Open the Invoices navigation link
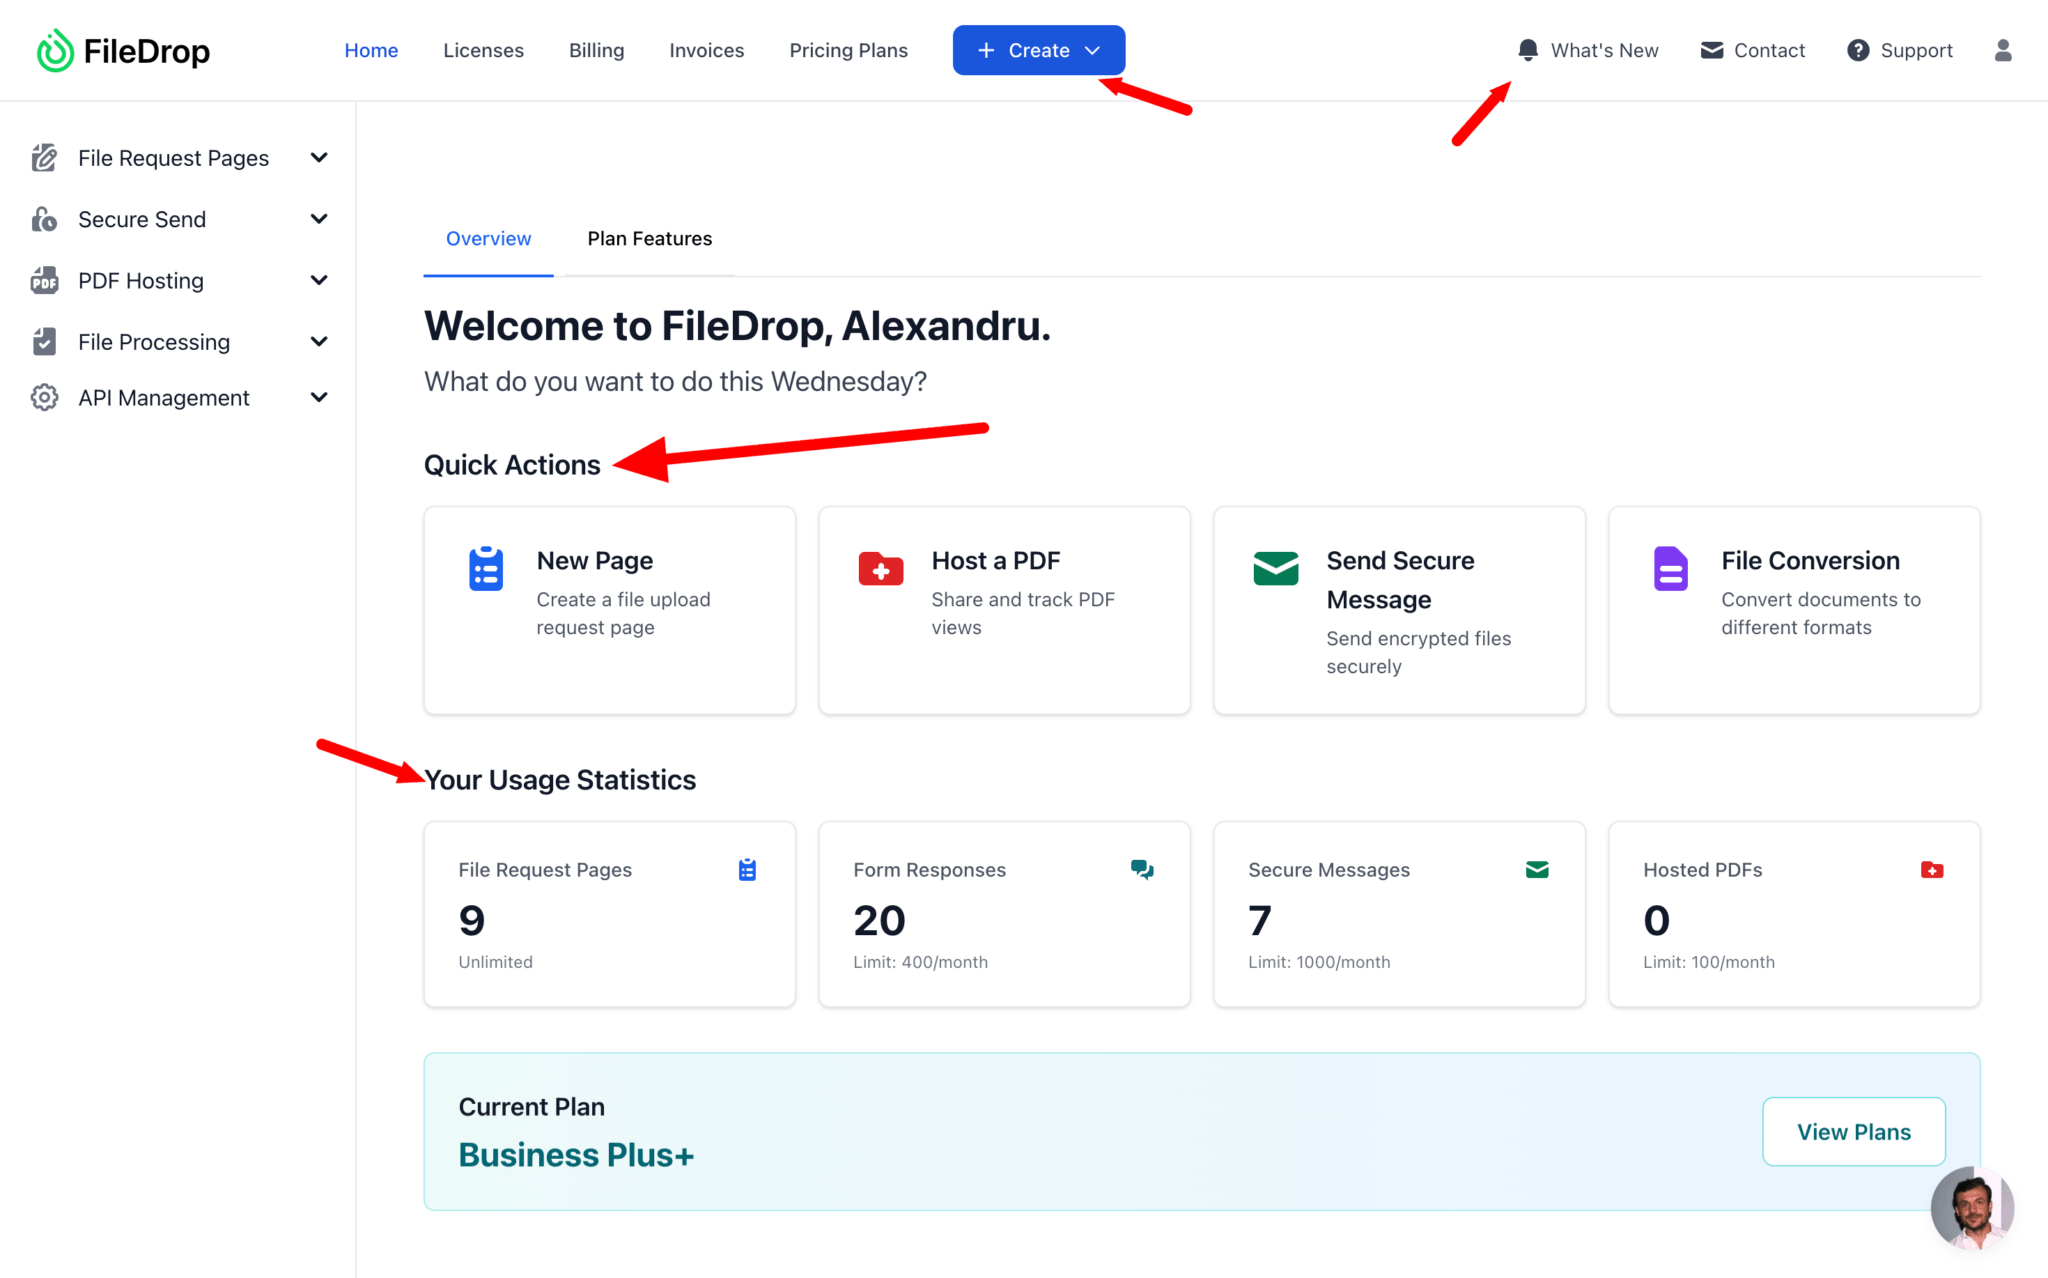The image size is (2048, 1278). click(x=706, y=50)
